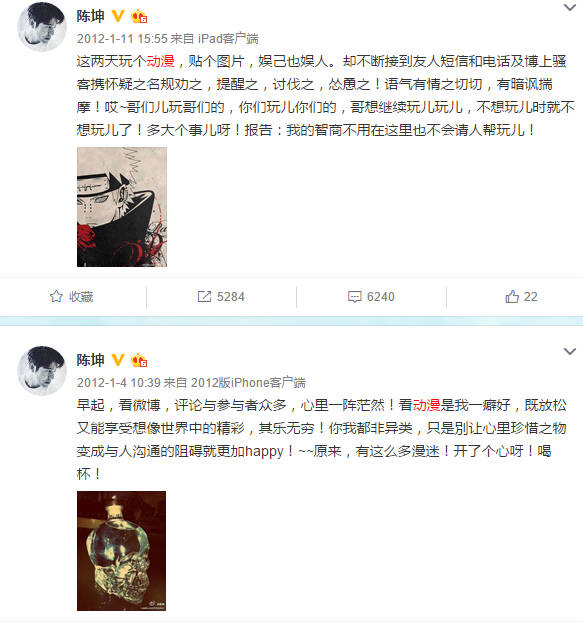Open 陈坤's avatar on the first post
The image size is (583, 626).
(x=42, y=26)
